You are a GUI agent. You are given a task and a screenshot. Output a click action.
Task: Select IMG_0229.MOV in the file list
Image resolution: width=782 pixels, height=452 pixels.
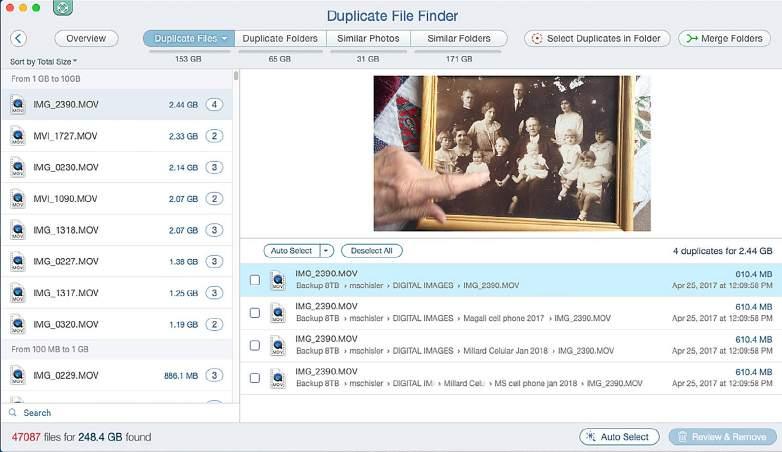(117, 375)
